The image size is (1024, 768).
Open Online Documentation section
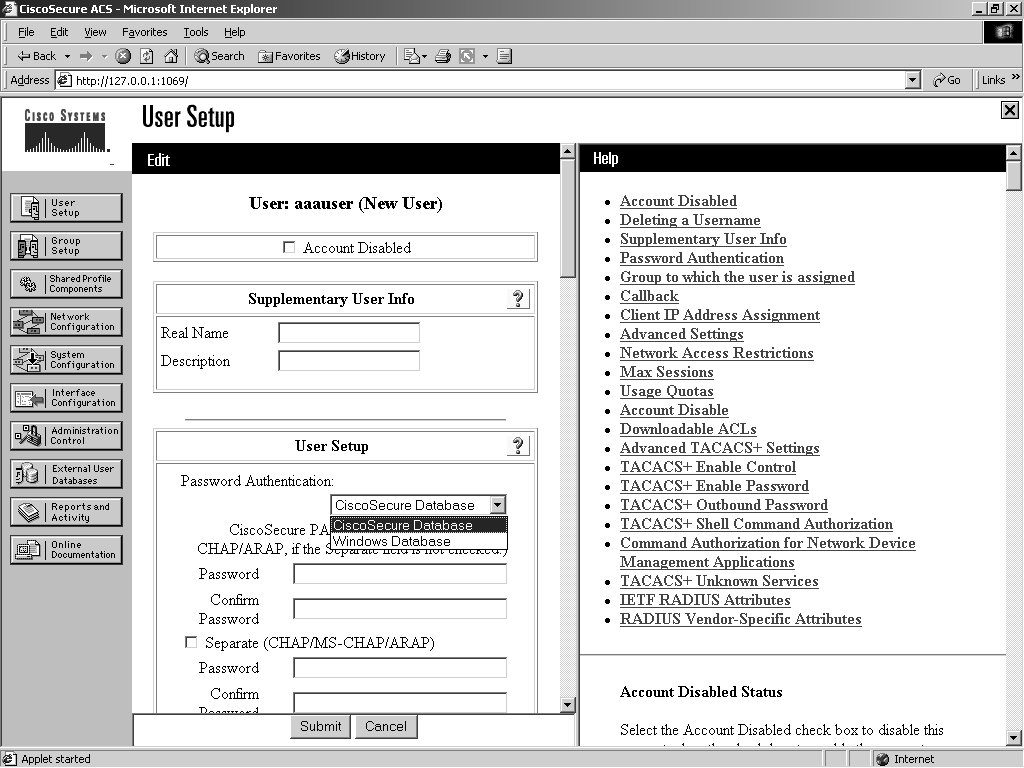pos(66,550)
